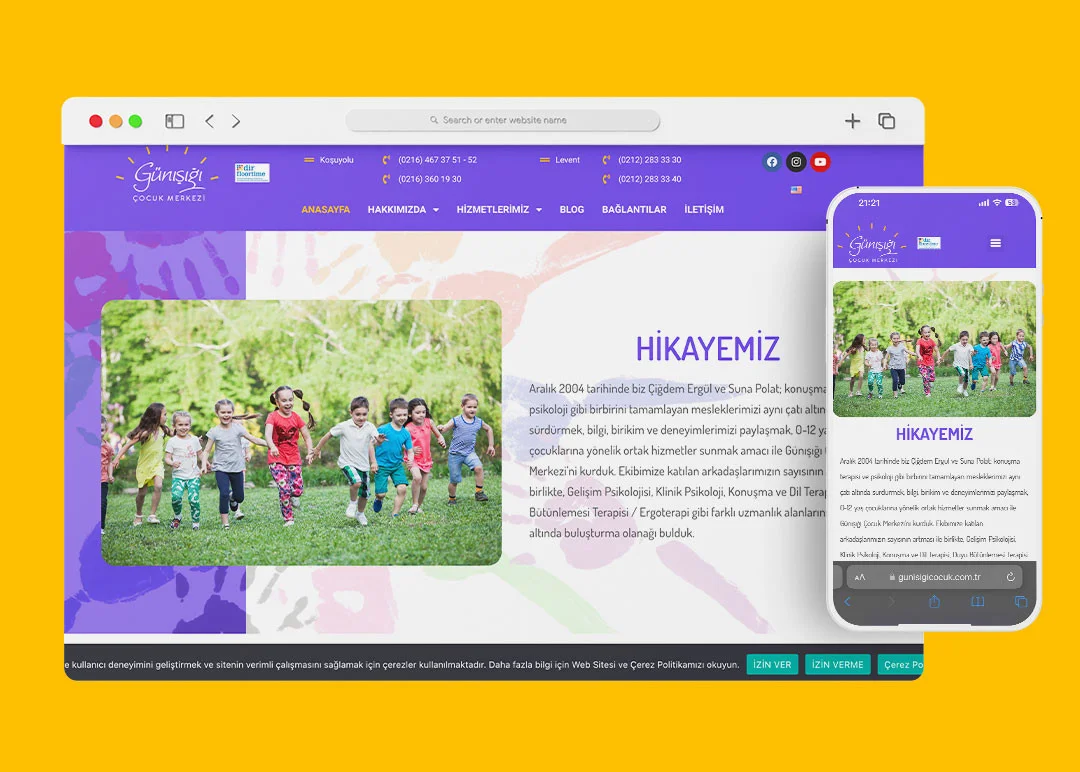Image resolution: width=1080 pixels, height=772 pixels.
Task: Open the Çerez Politikası button
Action: pyautogui.click(x=901, y=665)
